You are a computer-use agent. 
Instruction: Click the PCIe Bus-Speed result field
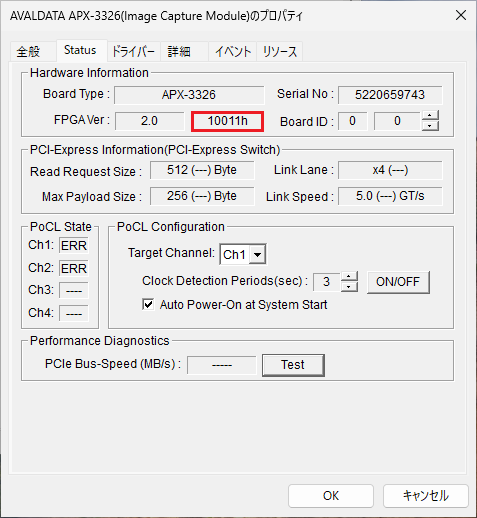(x=222, y=365)
